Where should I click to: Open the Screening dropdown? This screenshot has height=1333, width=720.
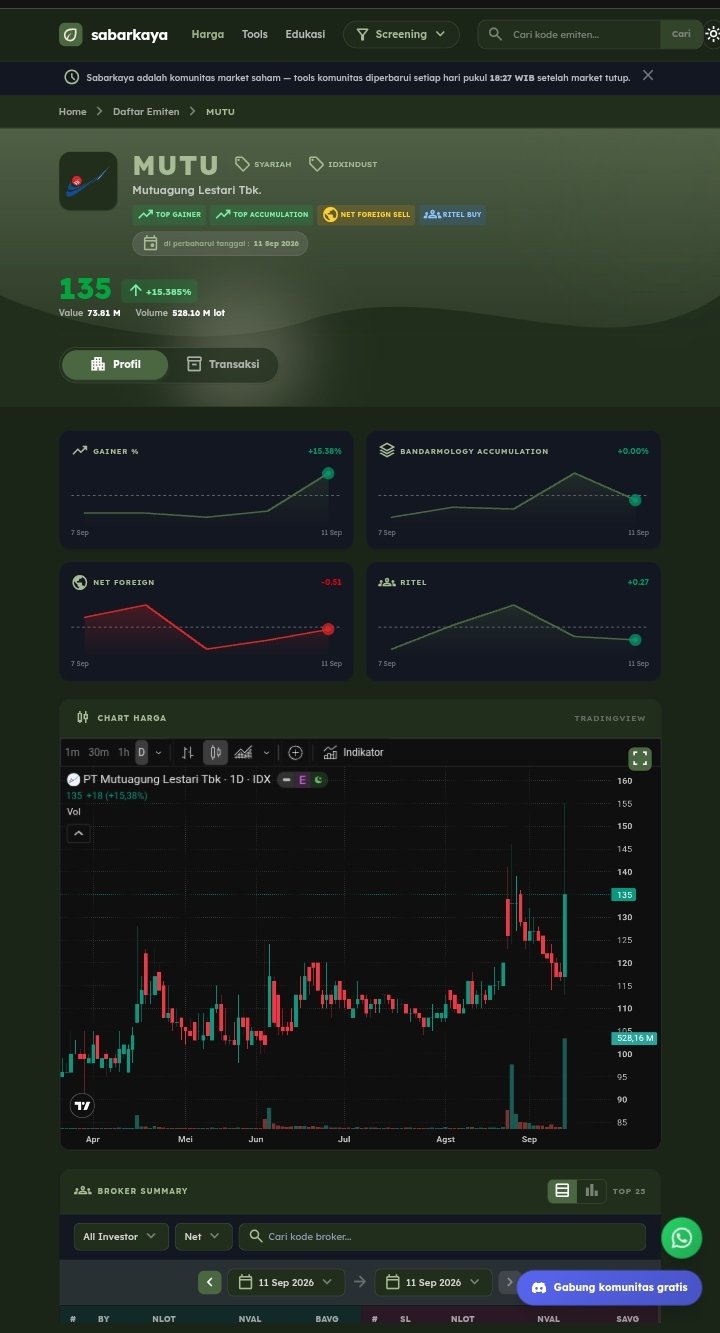[x=401, y=34]
